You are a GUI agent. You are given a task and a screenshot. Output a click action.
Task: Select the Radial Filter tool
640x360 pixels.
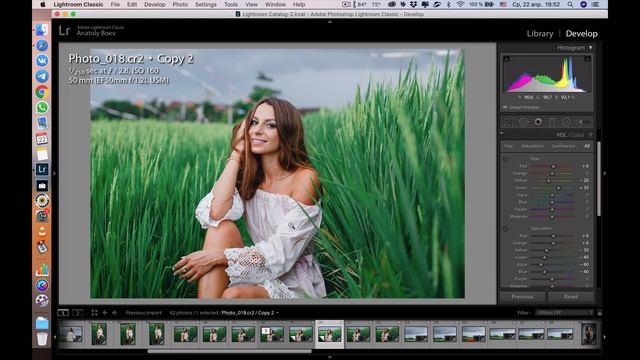(566, 122)
